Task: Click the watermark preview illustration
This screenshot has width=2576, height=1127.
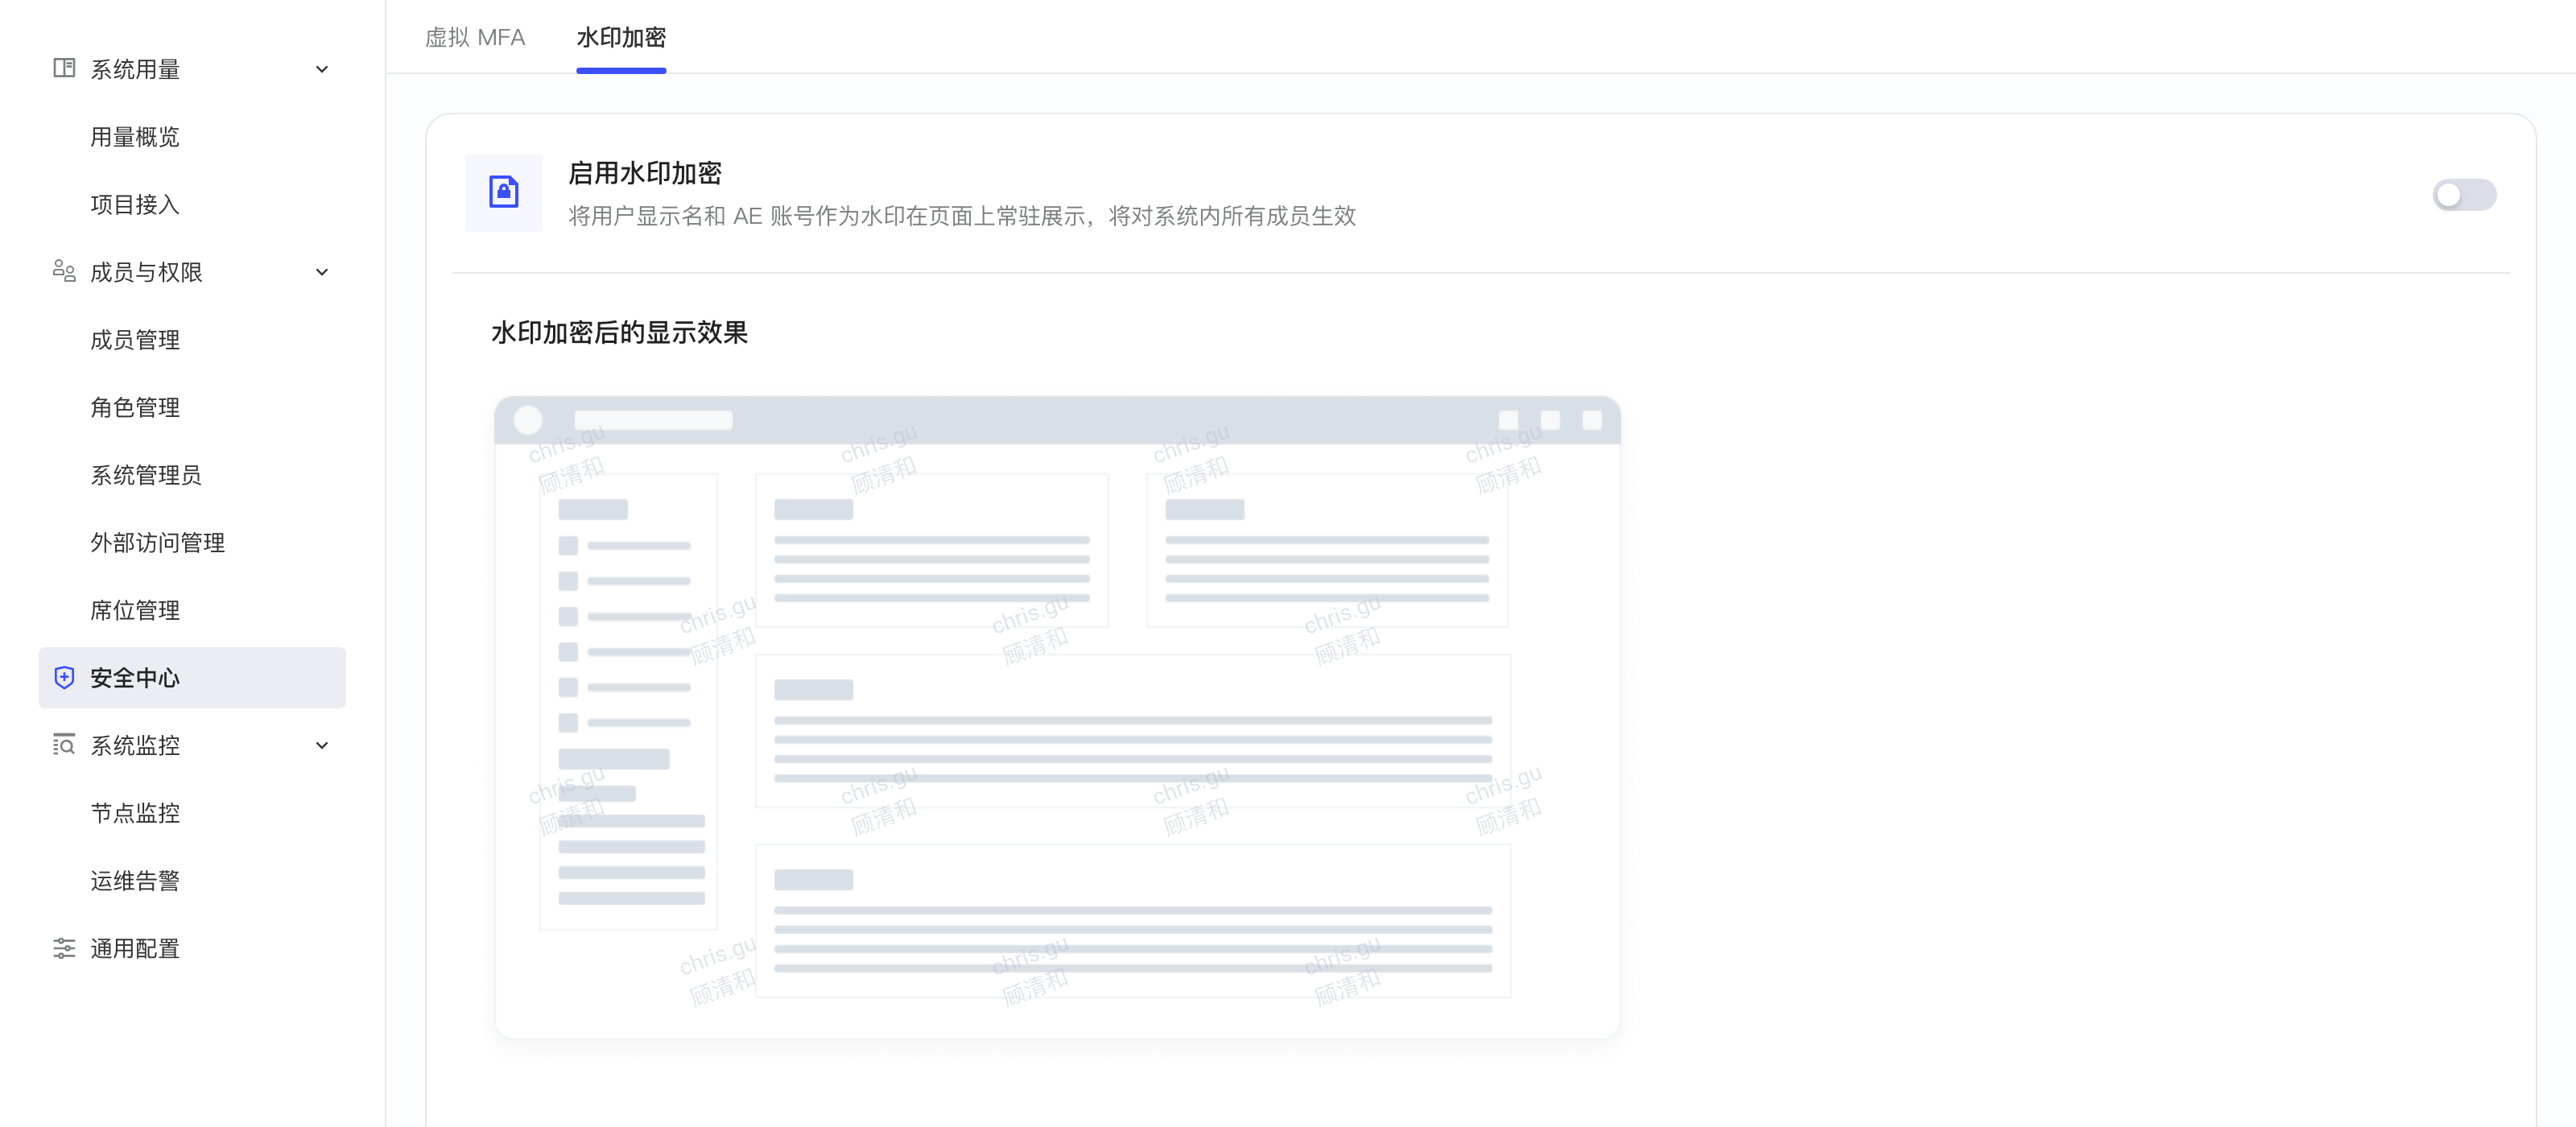Action: coord(1057,716)
